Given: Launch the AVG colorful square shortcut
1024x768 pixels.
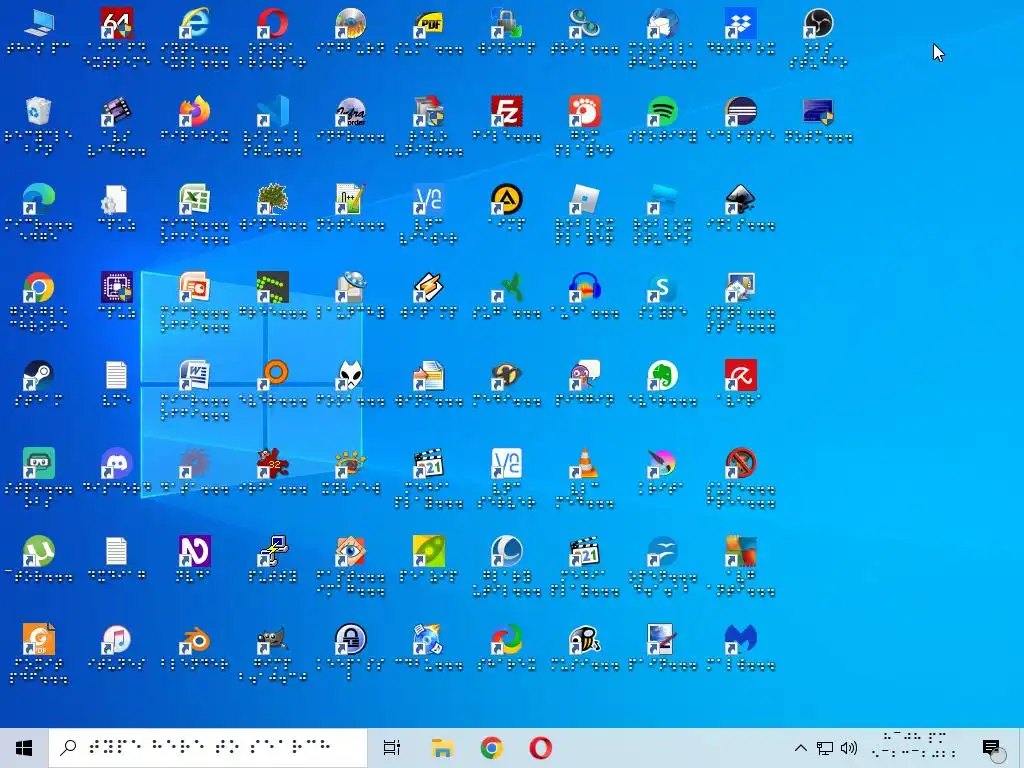Looking at the screenshot, I should [x=740, y=551].
